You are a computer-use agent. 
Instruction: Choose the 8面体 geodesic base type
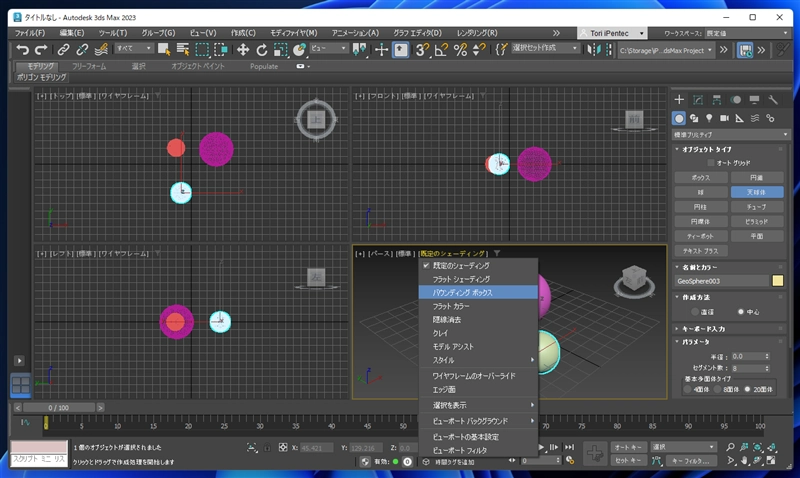click(x=717, y=389)
